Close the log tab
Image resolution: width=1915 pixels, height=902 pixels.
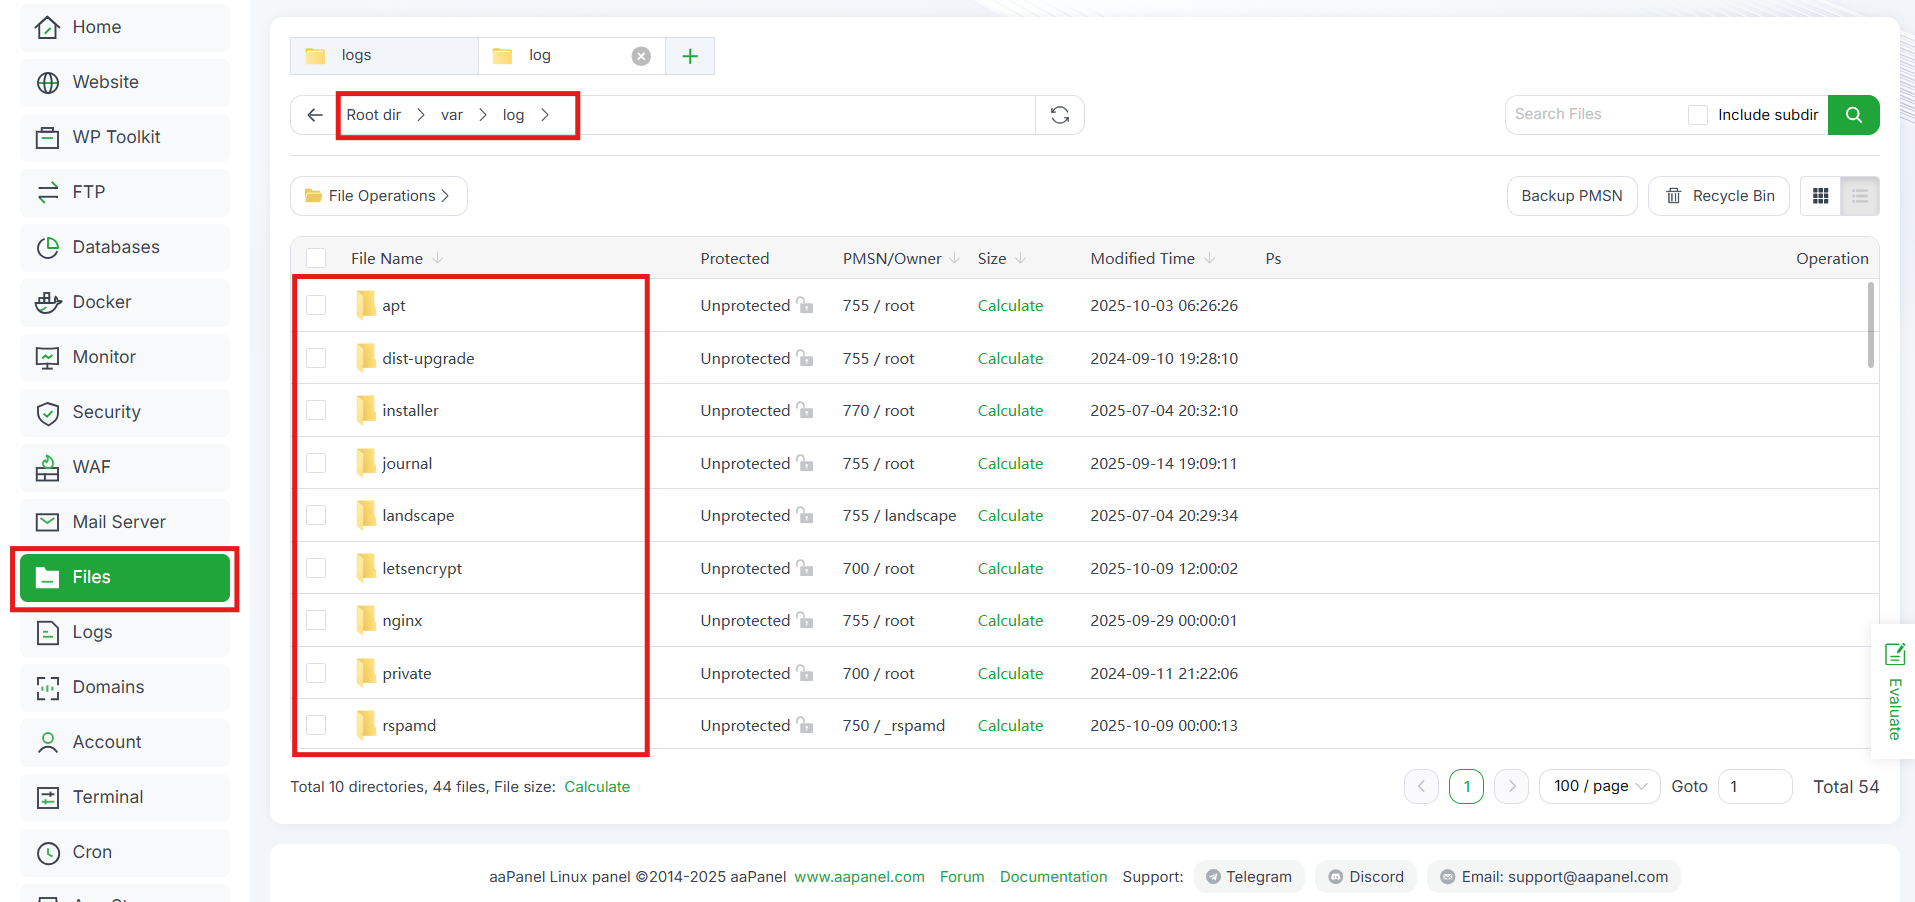[x=641, y=56]
